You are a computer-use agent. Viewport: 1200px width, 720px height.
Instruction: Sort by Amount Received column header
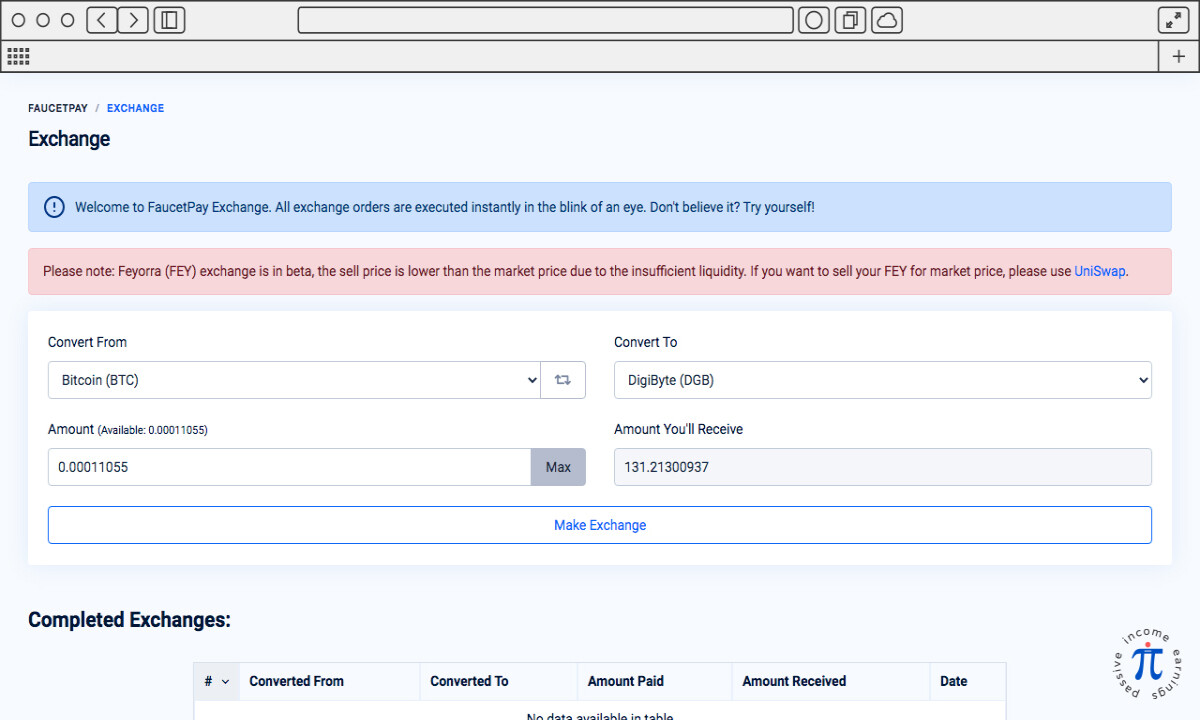pos(830,681)
